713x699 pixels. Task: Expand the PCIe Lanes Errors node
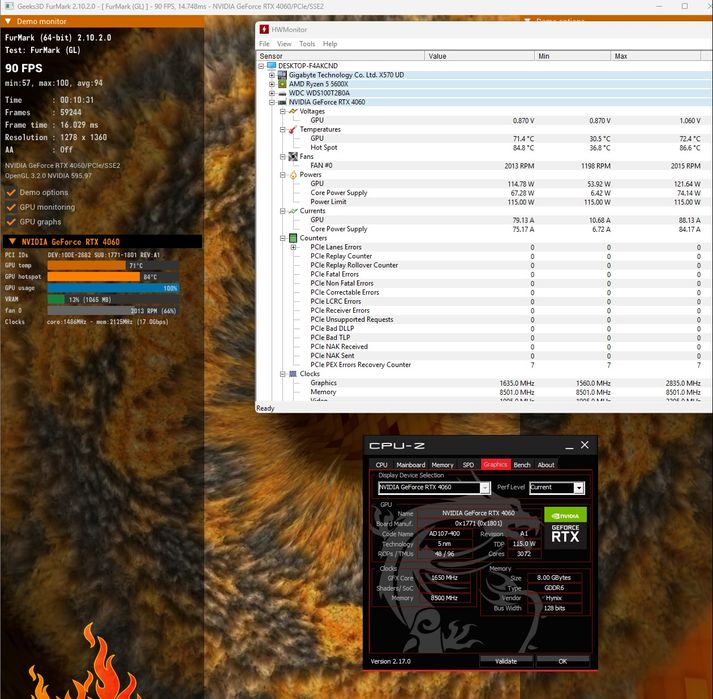click(x=293, y=247)
